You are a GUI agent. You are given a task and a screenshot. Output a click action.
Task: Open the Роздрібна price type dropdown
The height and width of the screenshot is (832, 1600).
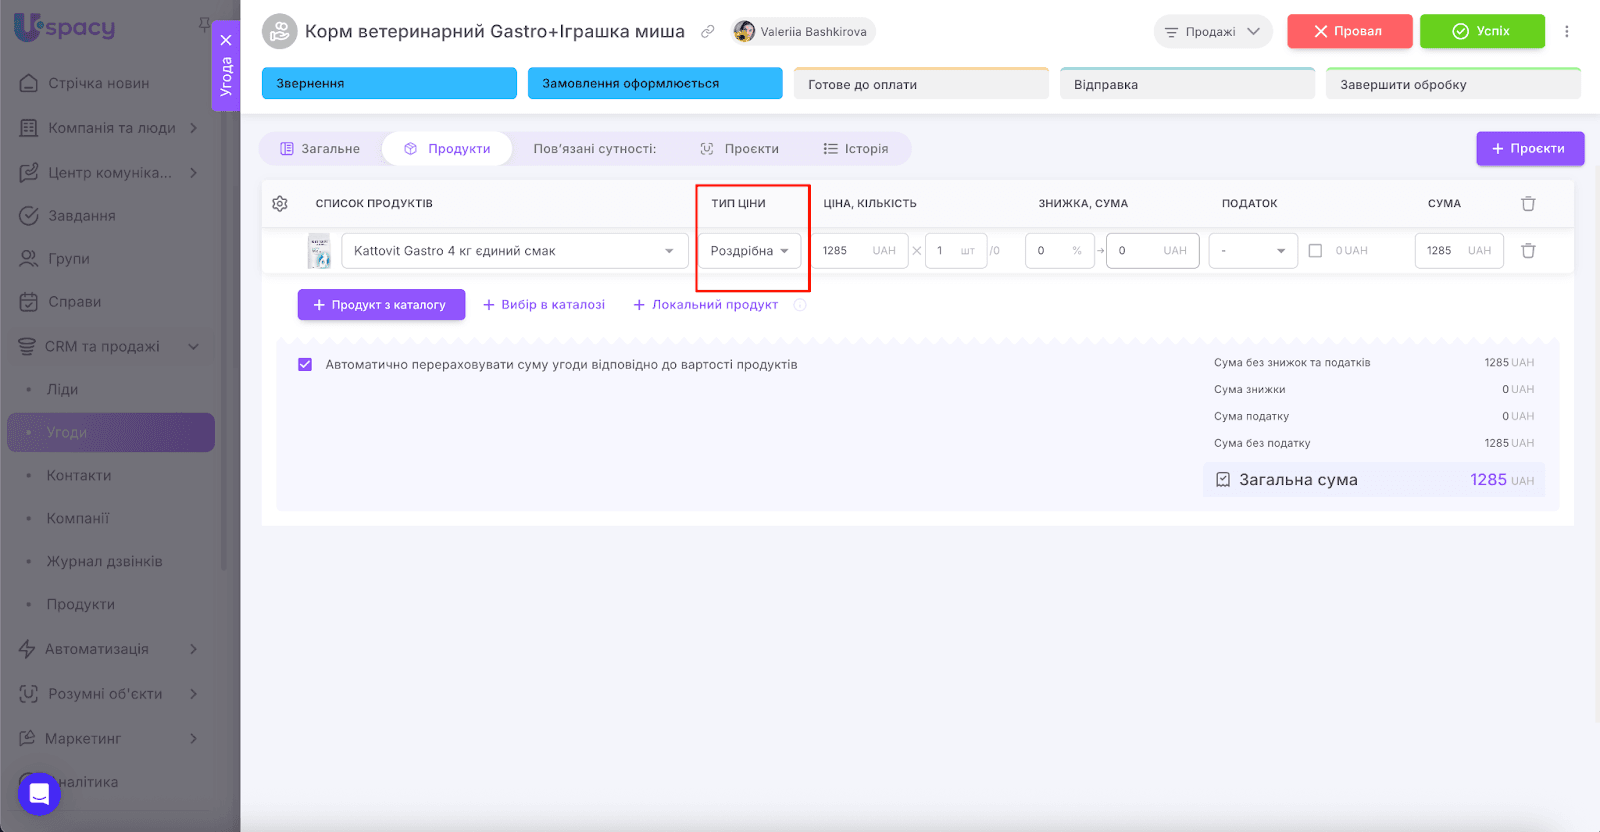(749, 251)
